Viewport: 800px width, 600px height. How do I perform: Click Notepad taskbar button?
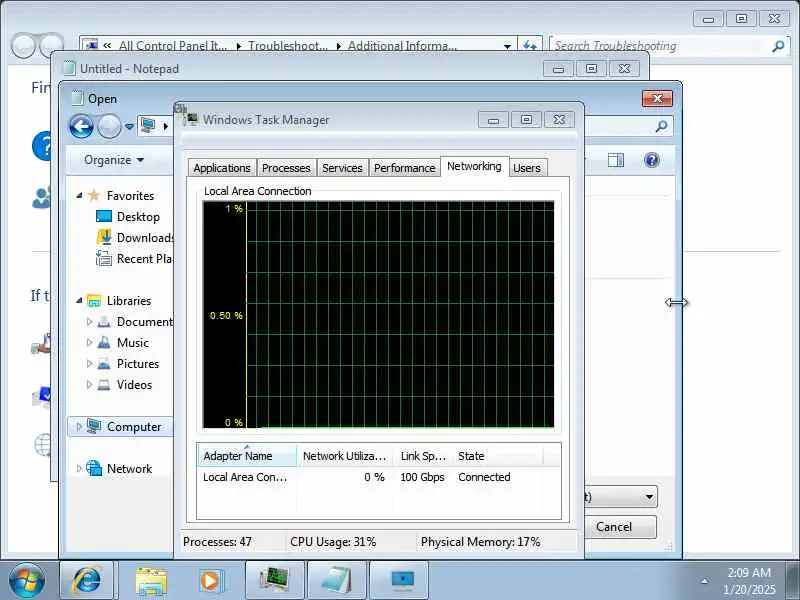(x=337, y=580)
